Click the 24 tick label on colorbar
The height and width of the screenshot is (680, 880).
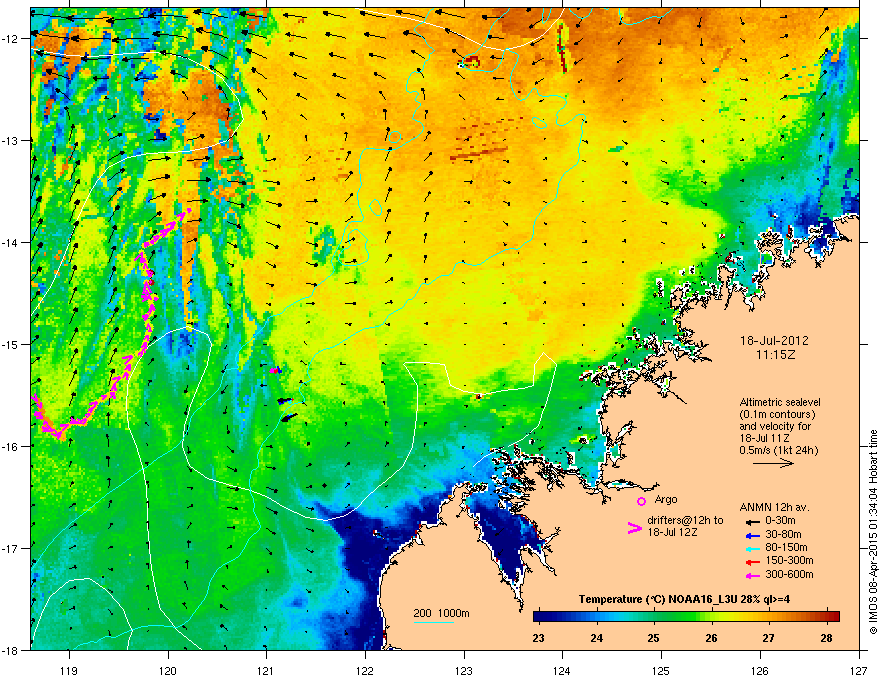[597, 638]
